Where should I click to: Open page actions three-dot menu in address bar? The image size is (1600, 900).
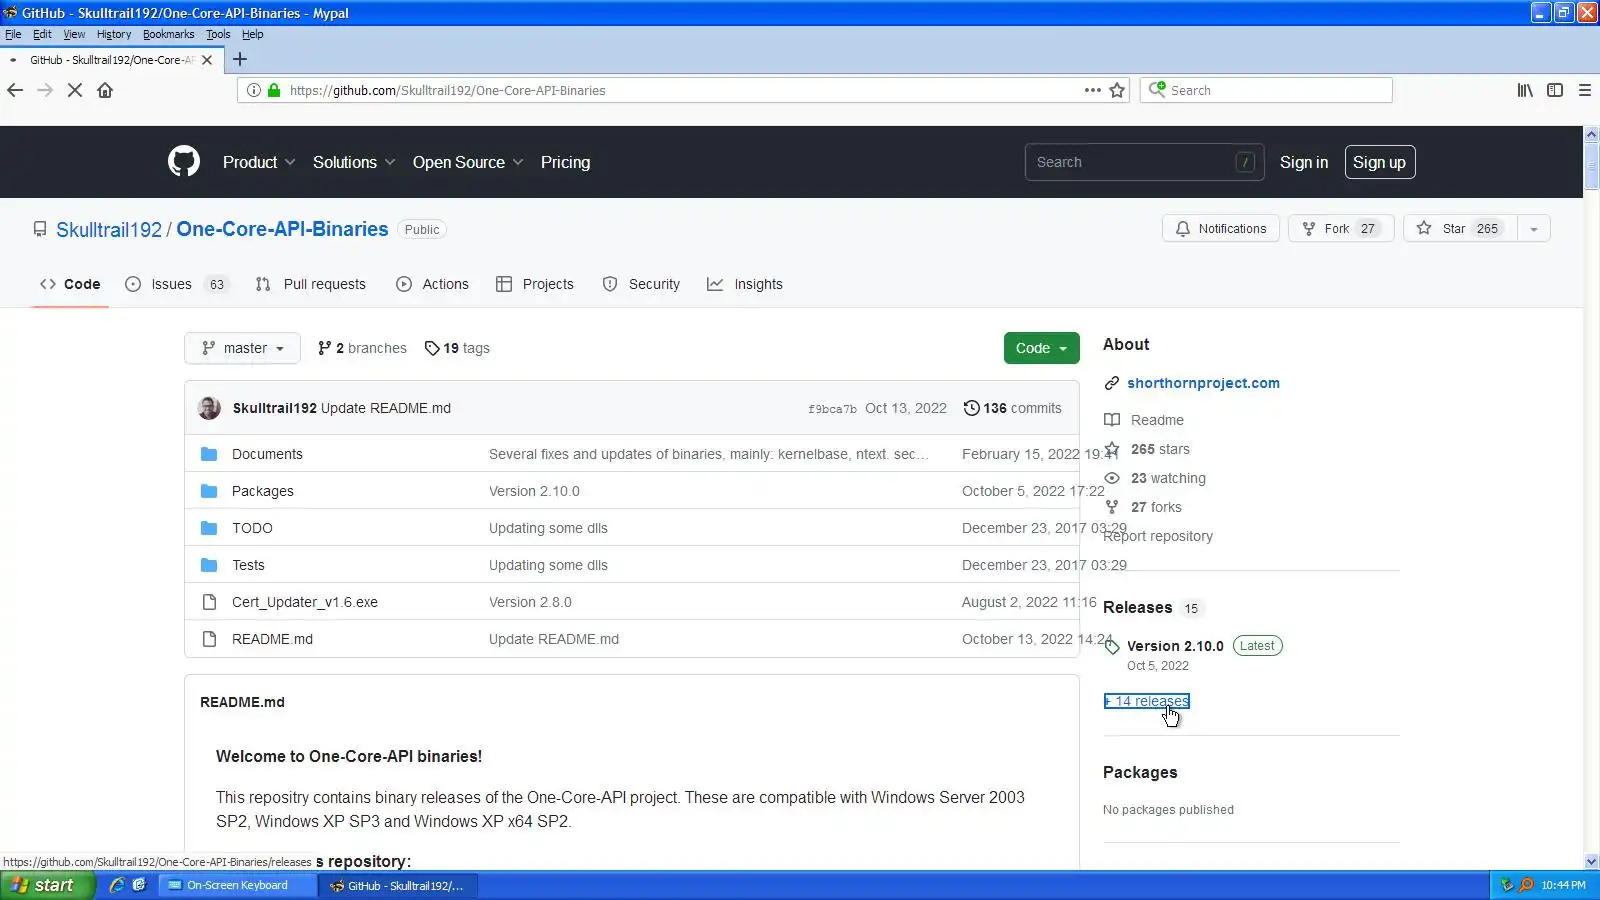pyautogui.click(x=1093, y=90)
